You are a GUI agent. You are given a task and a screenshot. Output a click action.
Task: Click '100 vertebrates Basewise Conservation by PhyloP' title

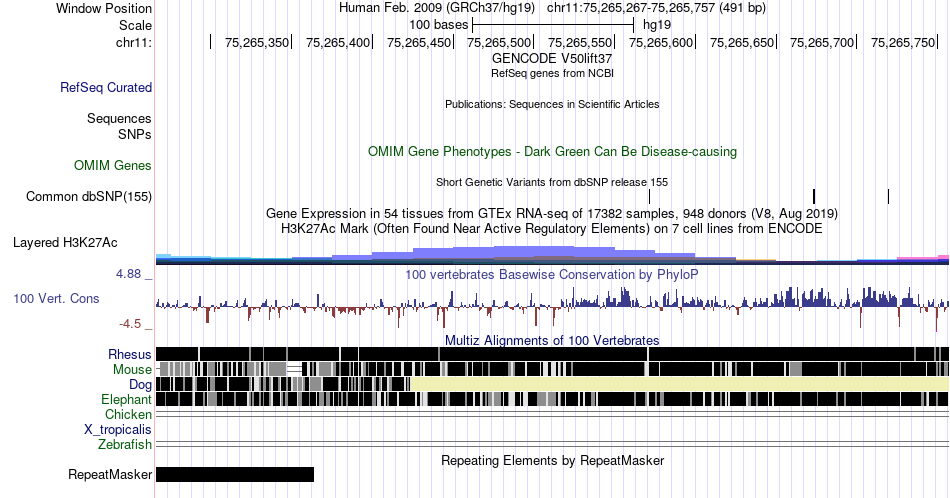552,274
